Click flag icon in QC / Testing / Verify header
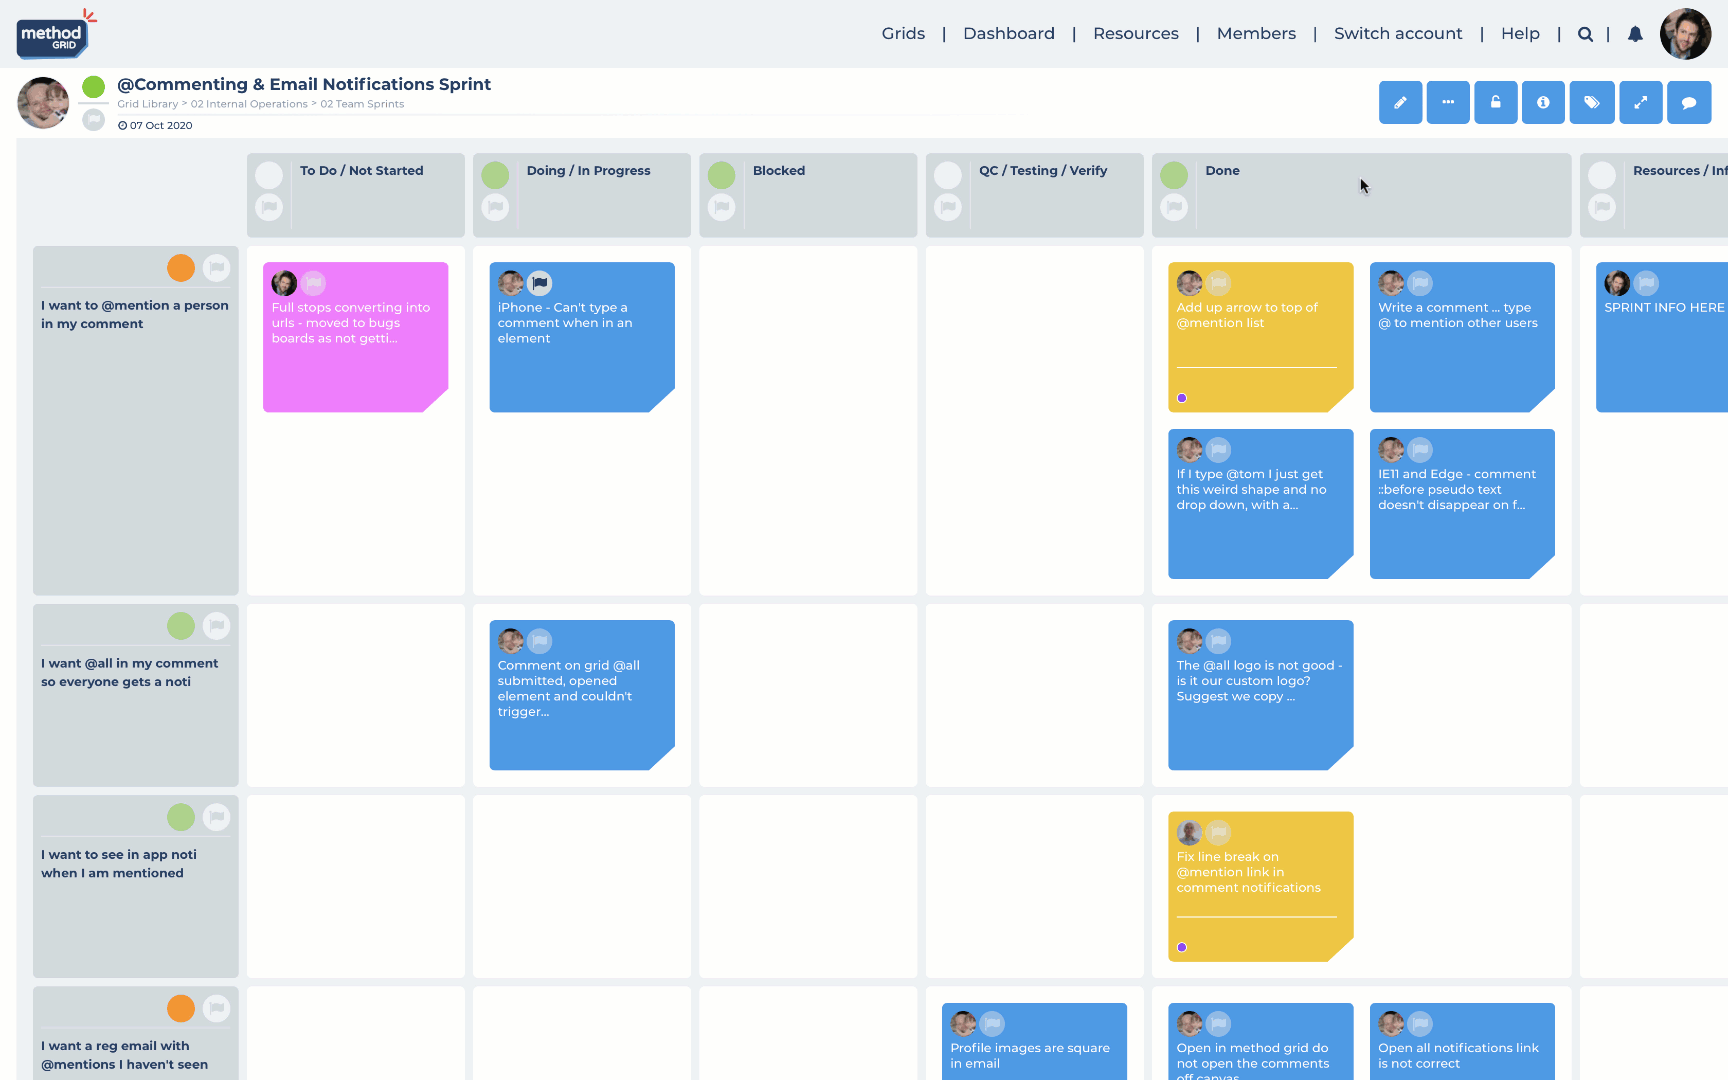The width and height of the screenshot is (1728, 1080). tap(948, 207)
